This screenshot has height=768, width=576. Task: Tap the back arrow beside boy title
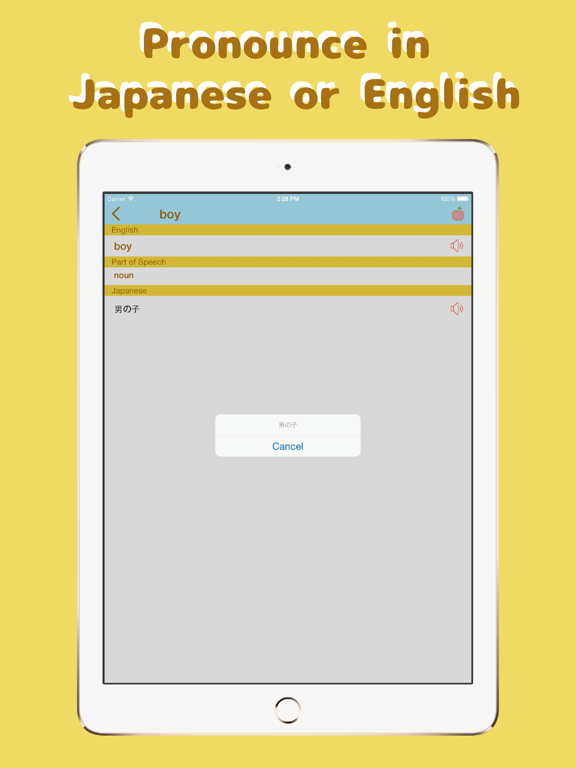coord(116,214)
